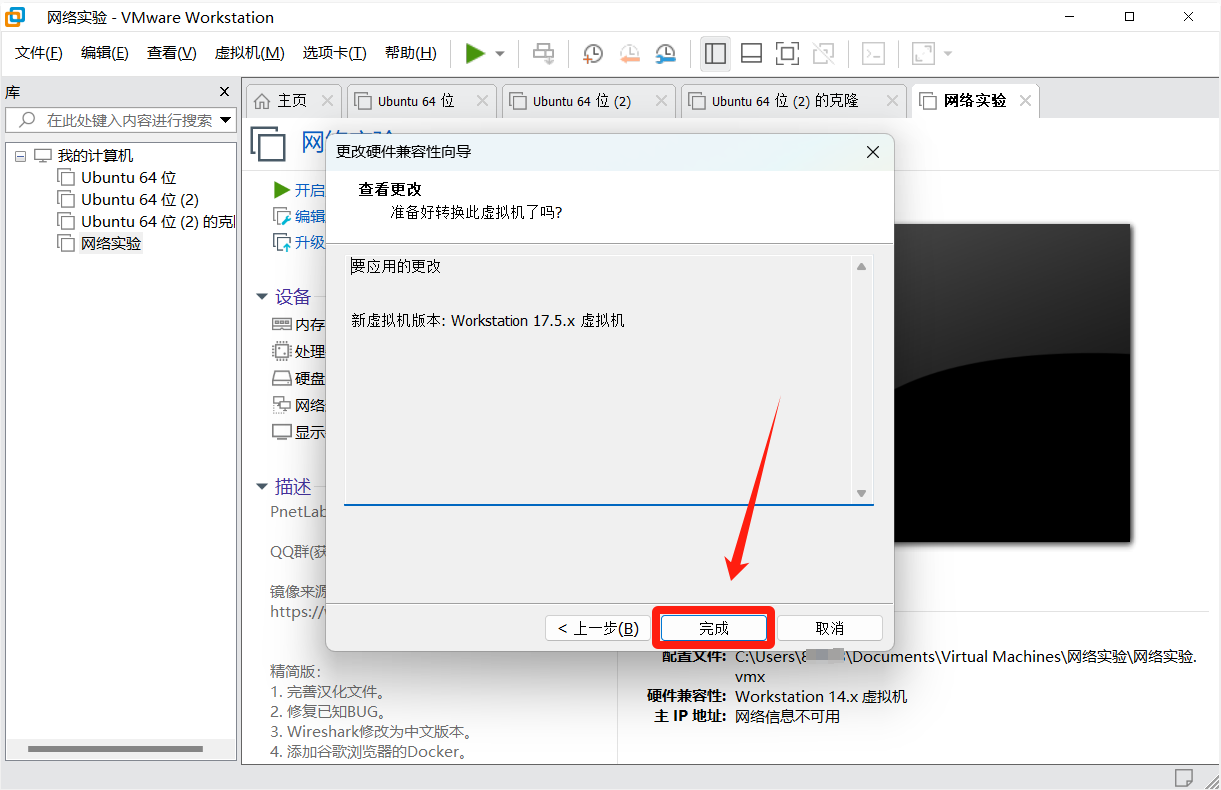Collapse the 设备 section
Screen dimensions: 1221x790
pyautogui.click(x=262, y=297)
